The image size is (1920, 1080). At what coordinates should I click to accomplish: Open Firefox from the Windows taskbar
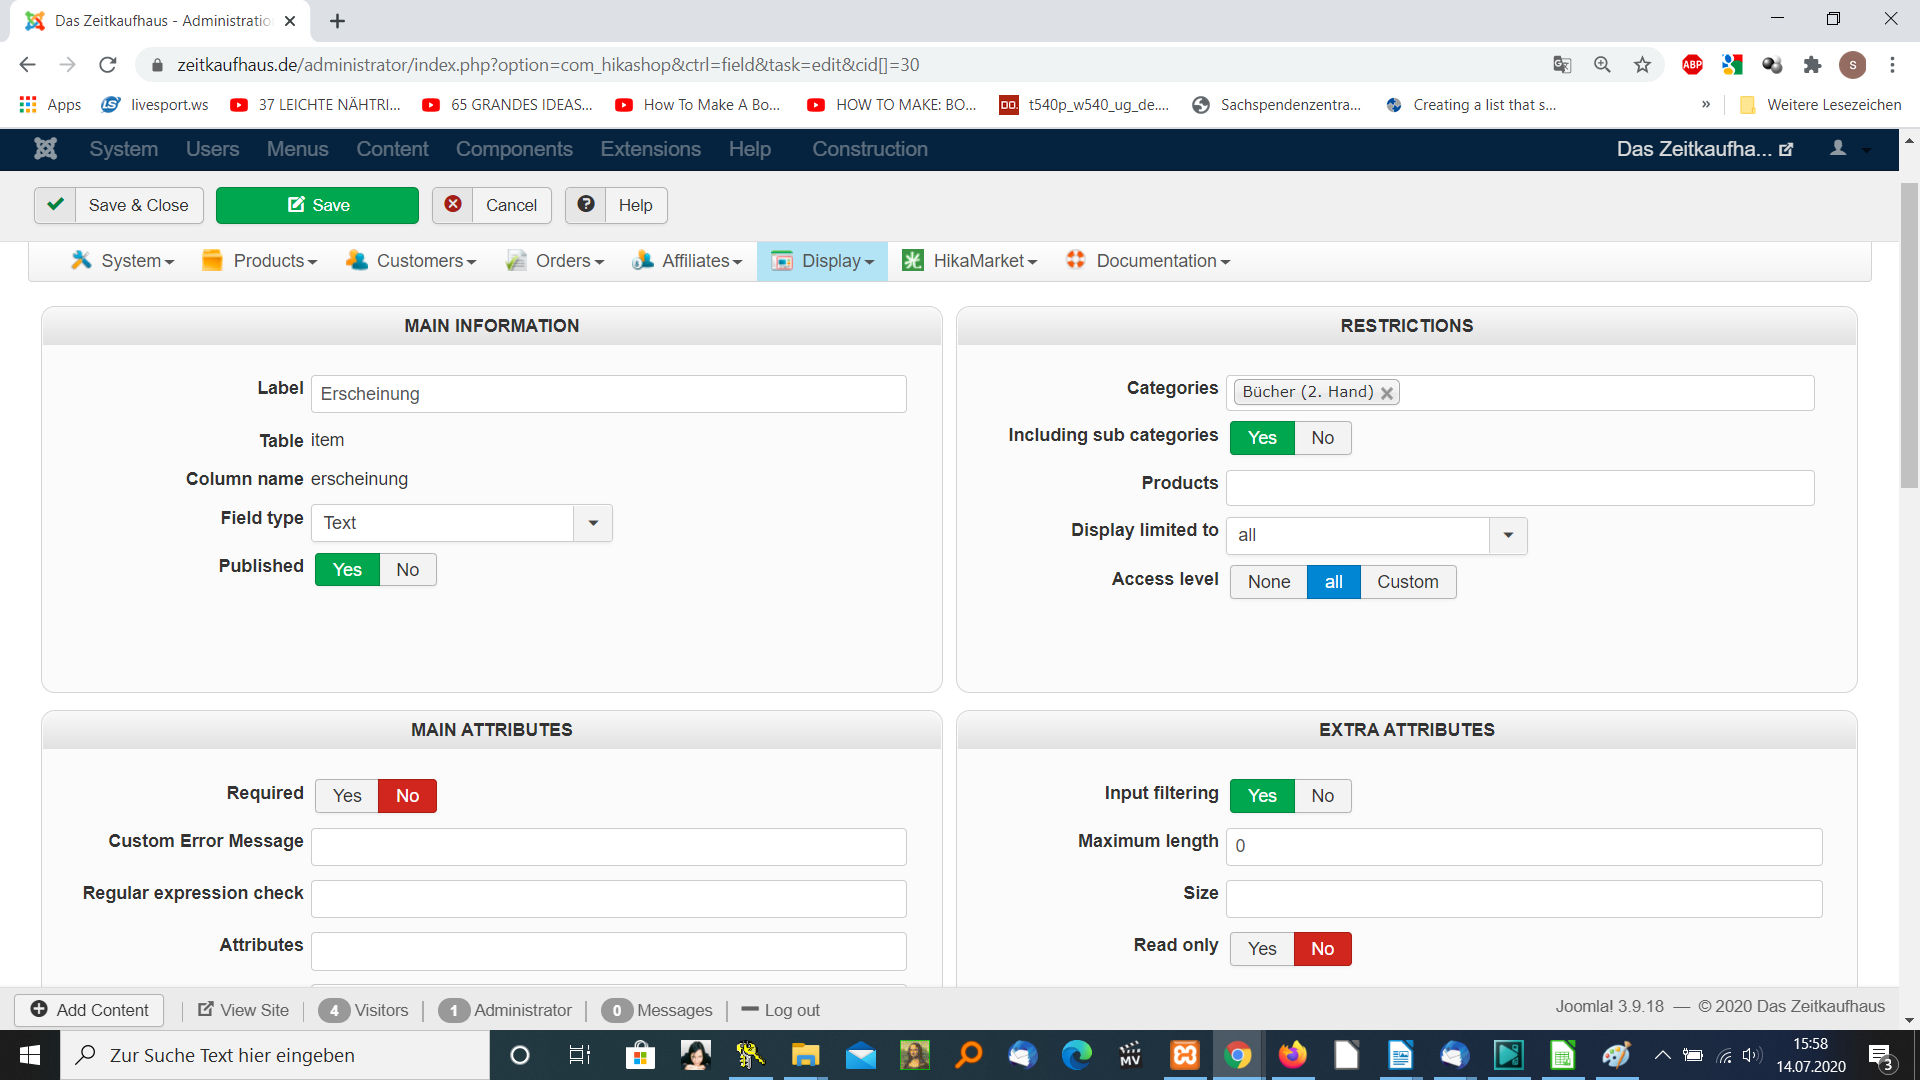(x=1292, y=1055)
